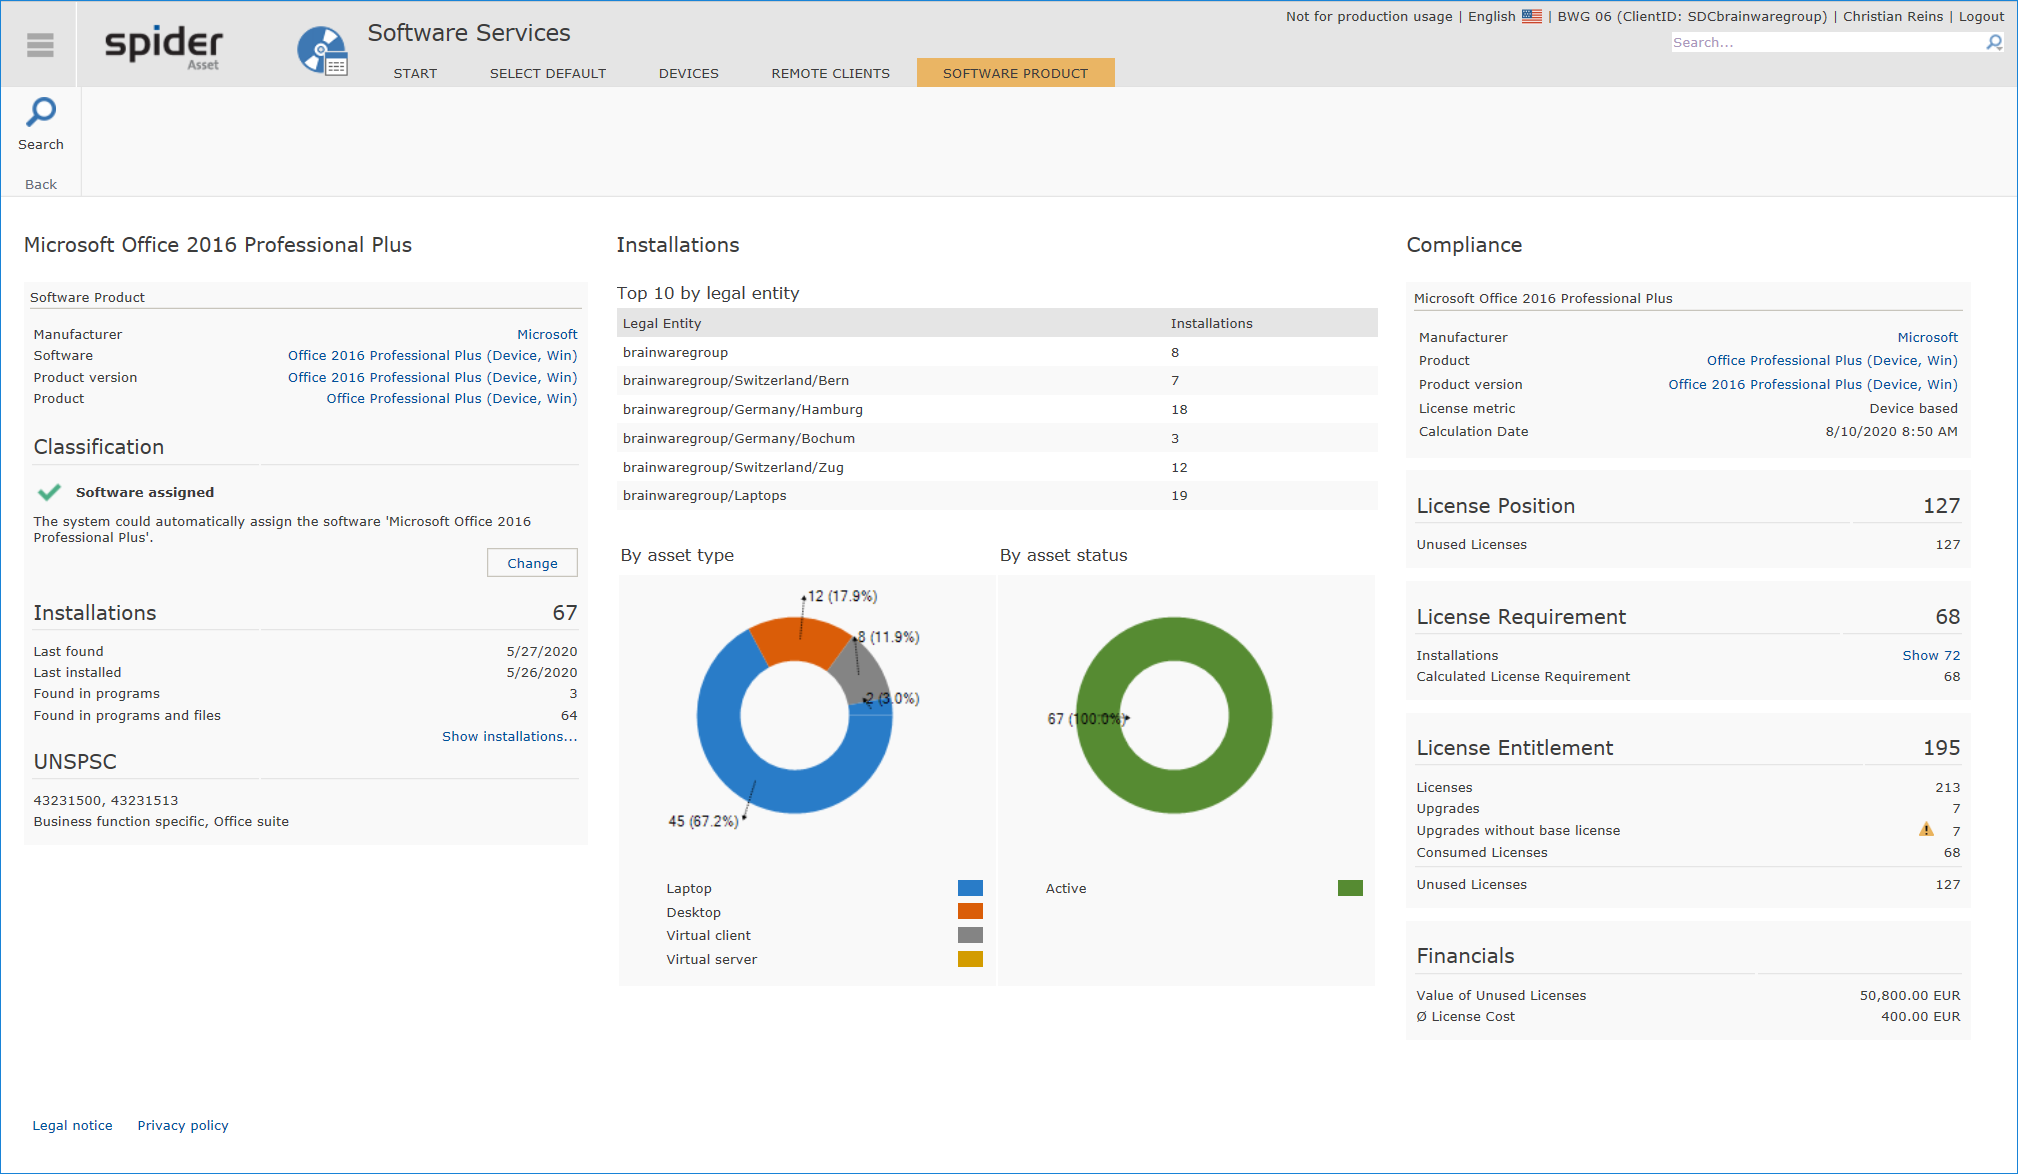Image resolution: width=2018 pixels, height=1174 pixels.
Task: Click the Change button
Action: coord(532,563)
